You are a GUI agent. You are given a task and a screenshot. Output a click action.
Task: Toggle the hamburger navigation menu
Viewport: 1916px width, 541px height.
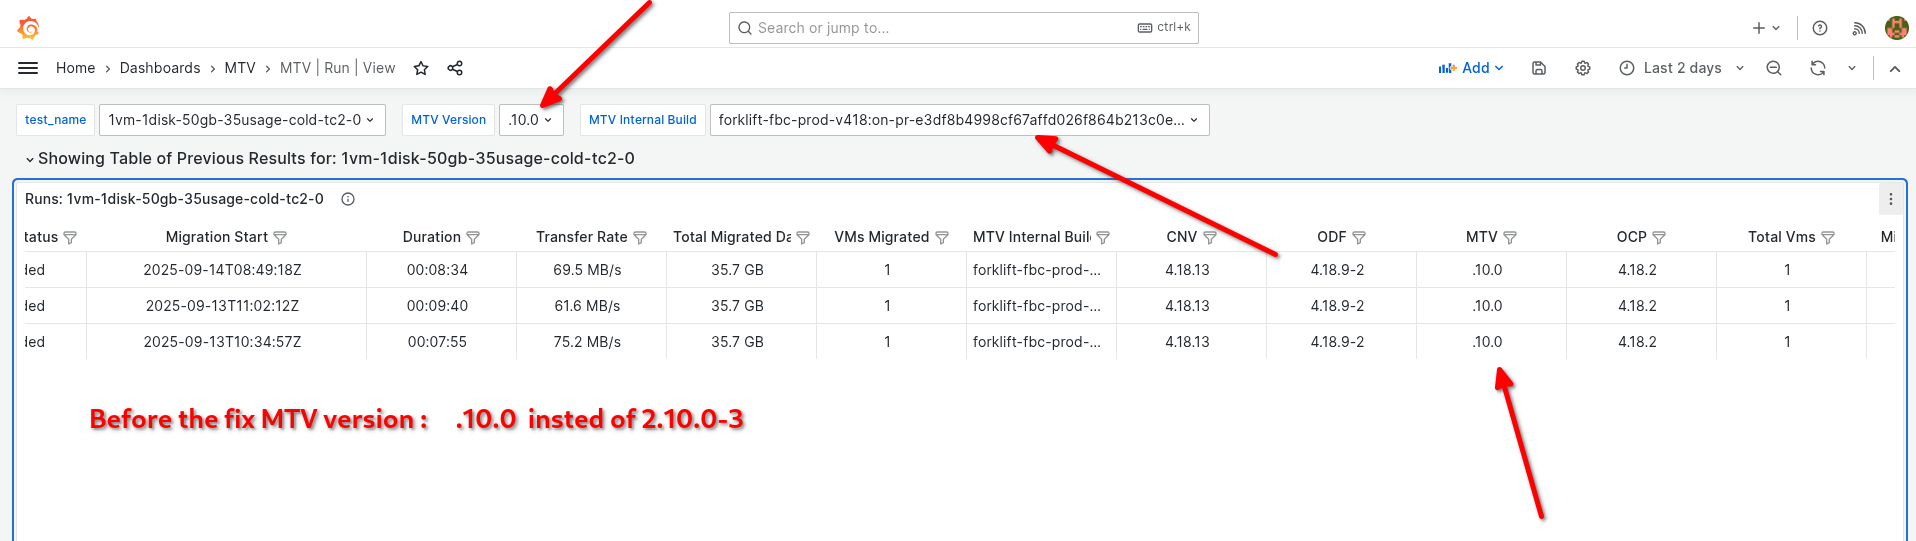coord(28,68)
